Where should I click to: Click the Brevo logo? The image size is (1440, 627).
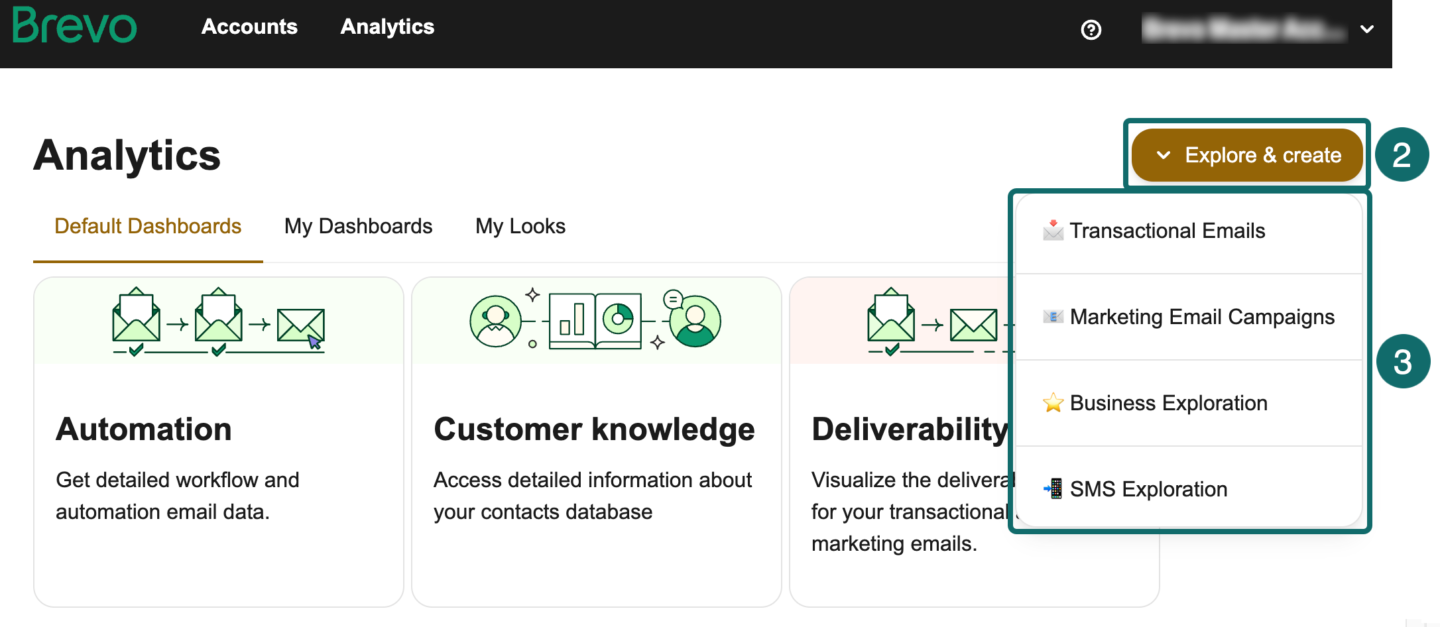click(75, 27)
